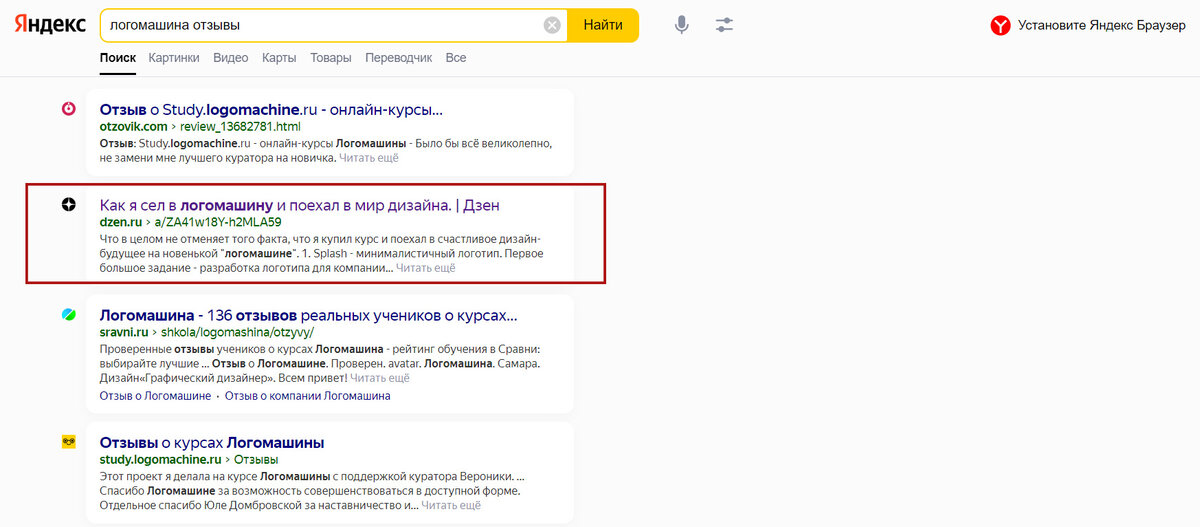Click the review_13682781.html path link
The image size is (1200, 527).
[x=240, y=127]
